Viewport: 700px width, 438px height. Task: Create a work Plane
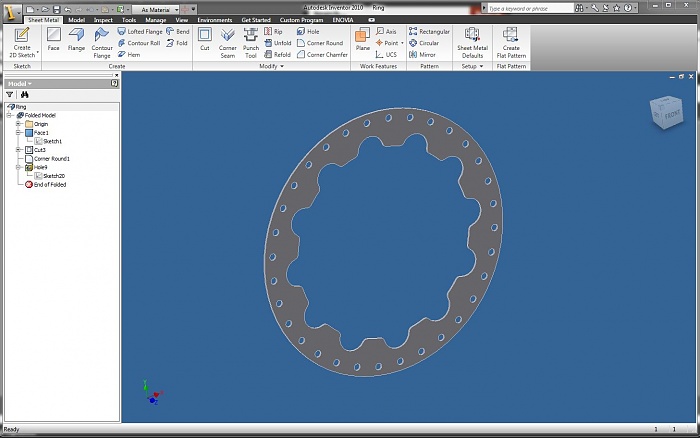click(x=362, y=39)
